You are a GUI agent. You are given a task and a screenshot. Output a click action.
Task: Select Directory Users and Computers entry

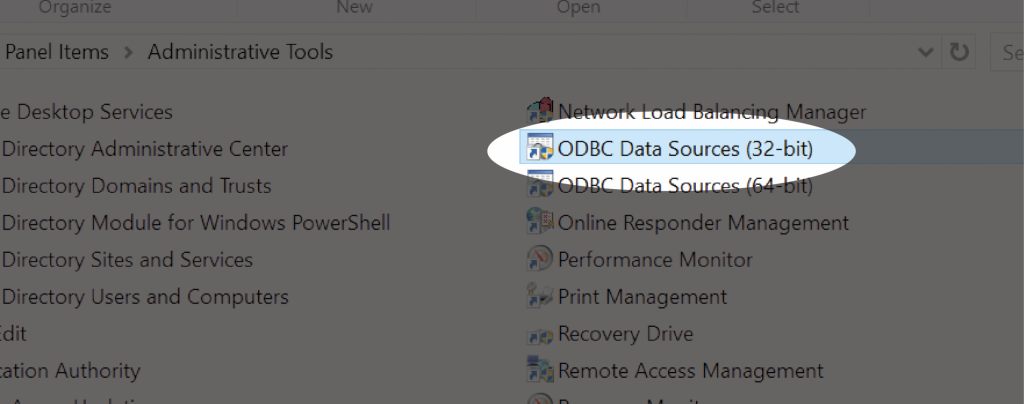pyautogui.click(x=144, y=297)
